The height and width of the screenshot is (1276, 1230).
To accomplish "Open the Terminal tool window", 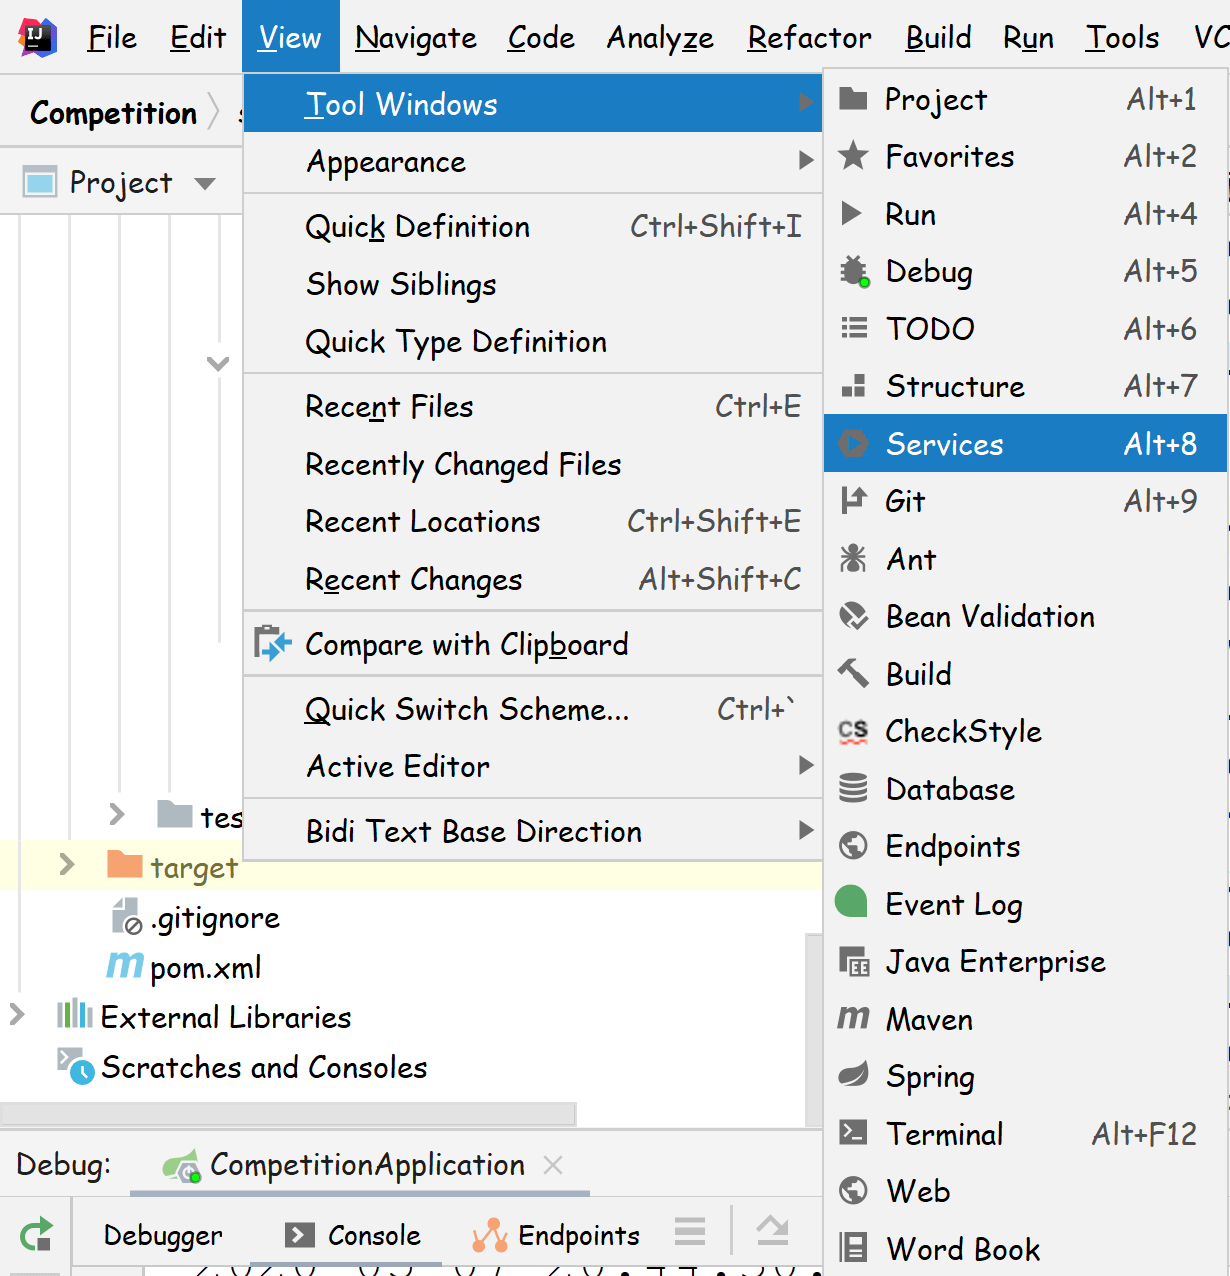I will click(x=944, y=1134).
